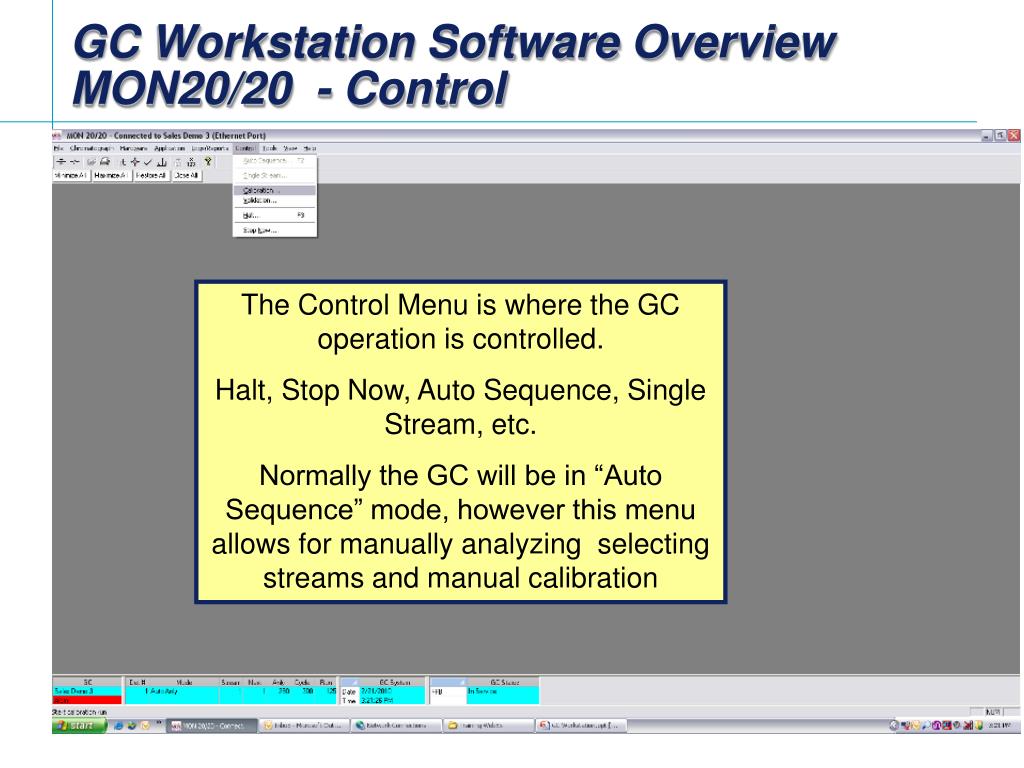Open the Inbox Outlook taskbar button
The image size is (1024, 768).
click(304, 726)
